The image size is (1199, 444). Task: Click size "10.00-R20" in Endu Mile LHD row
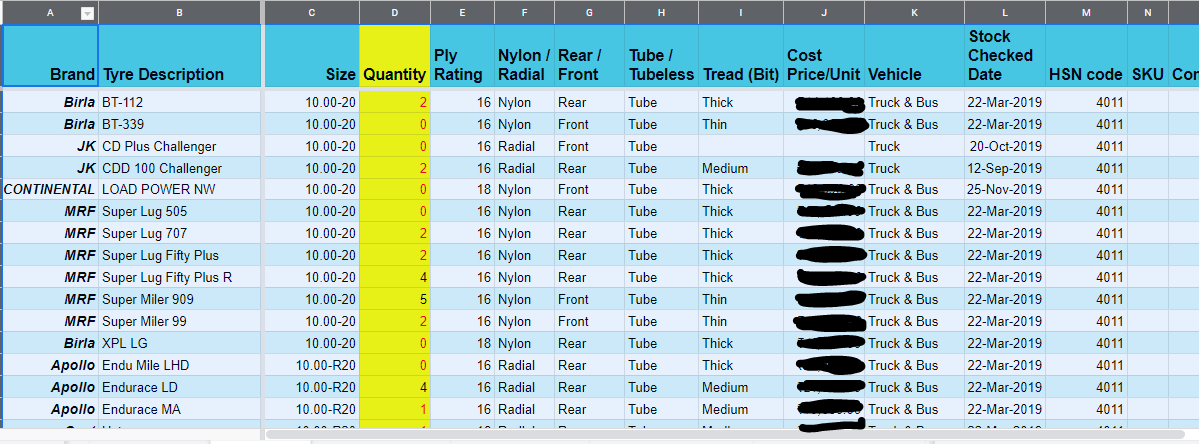[x=312, y=365]
